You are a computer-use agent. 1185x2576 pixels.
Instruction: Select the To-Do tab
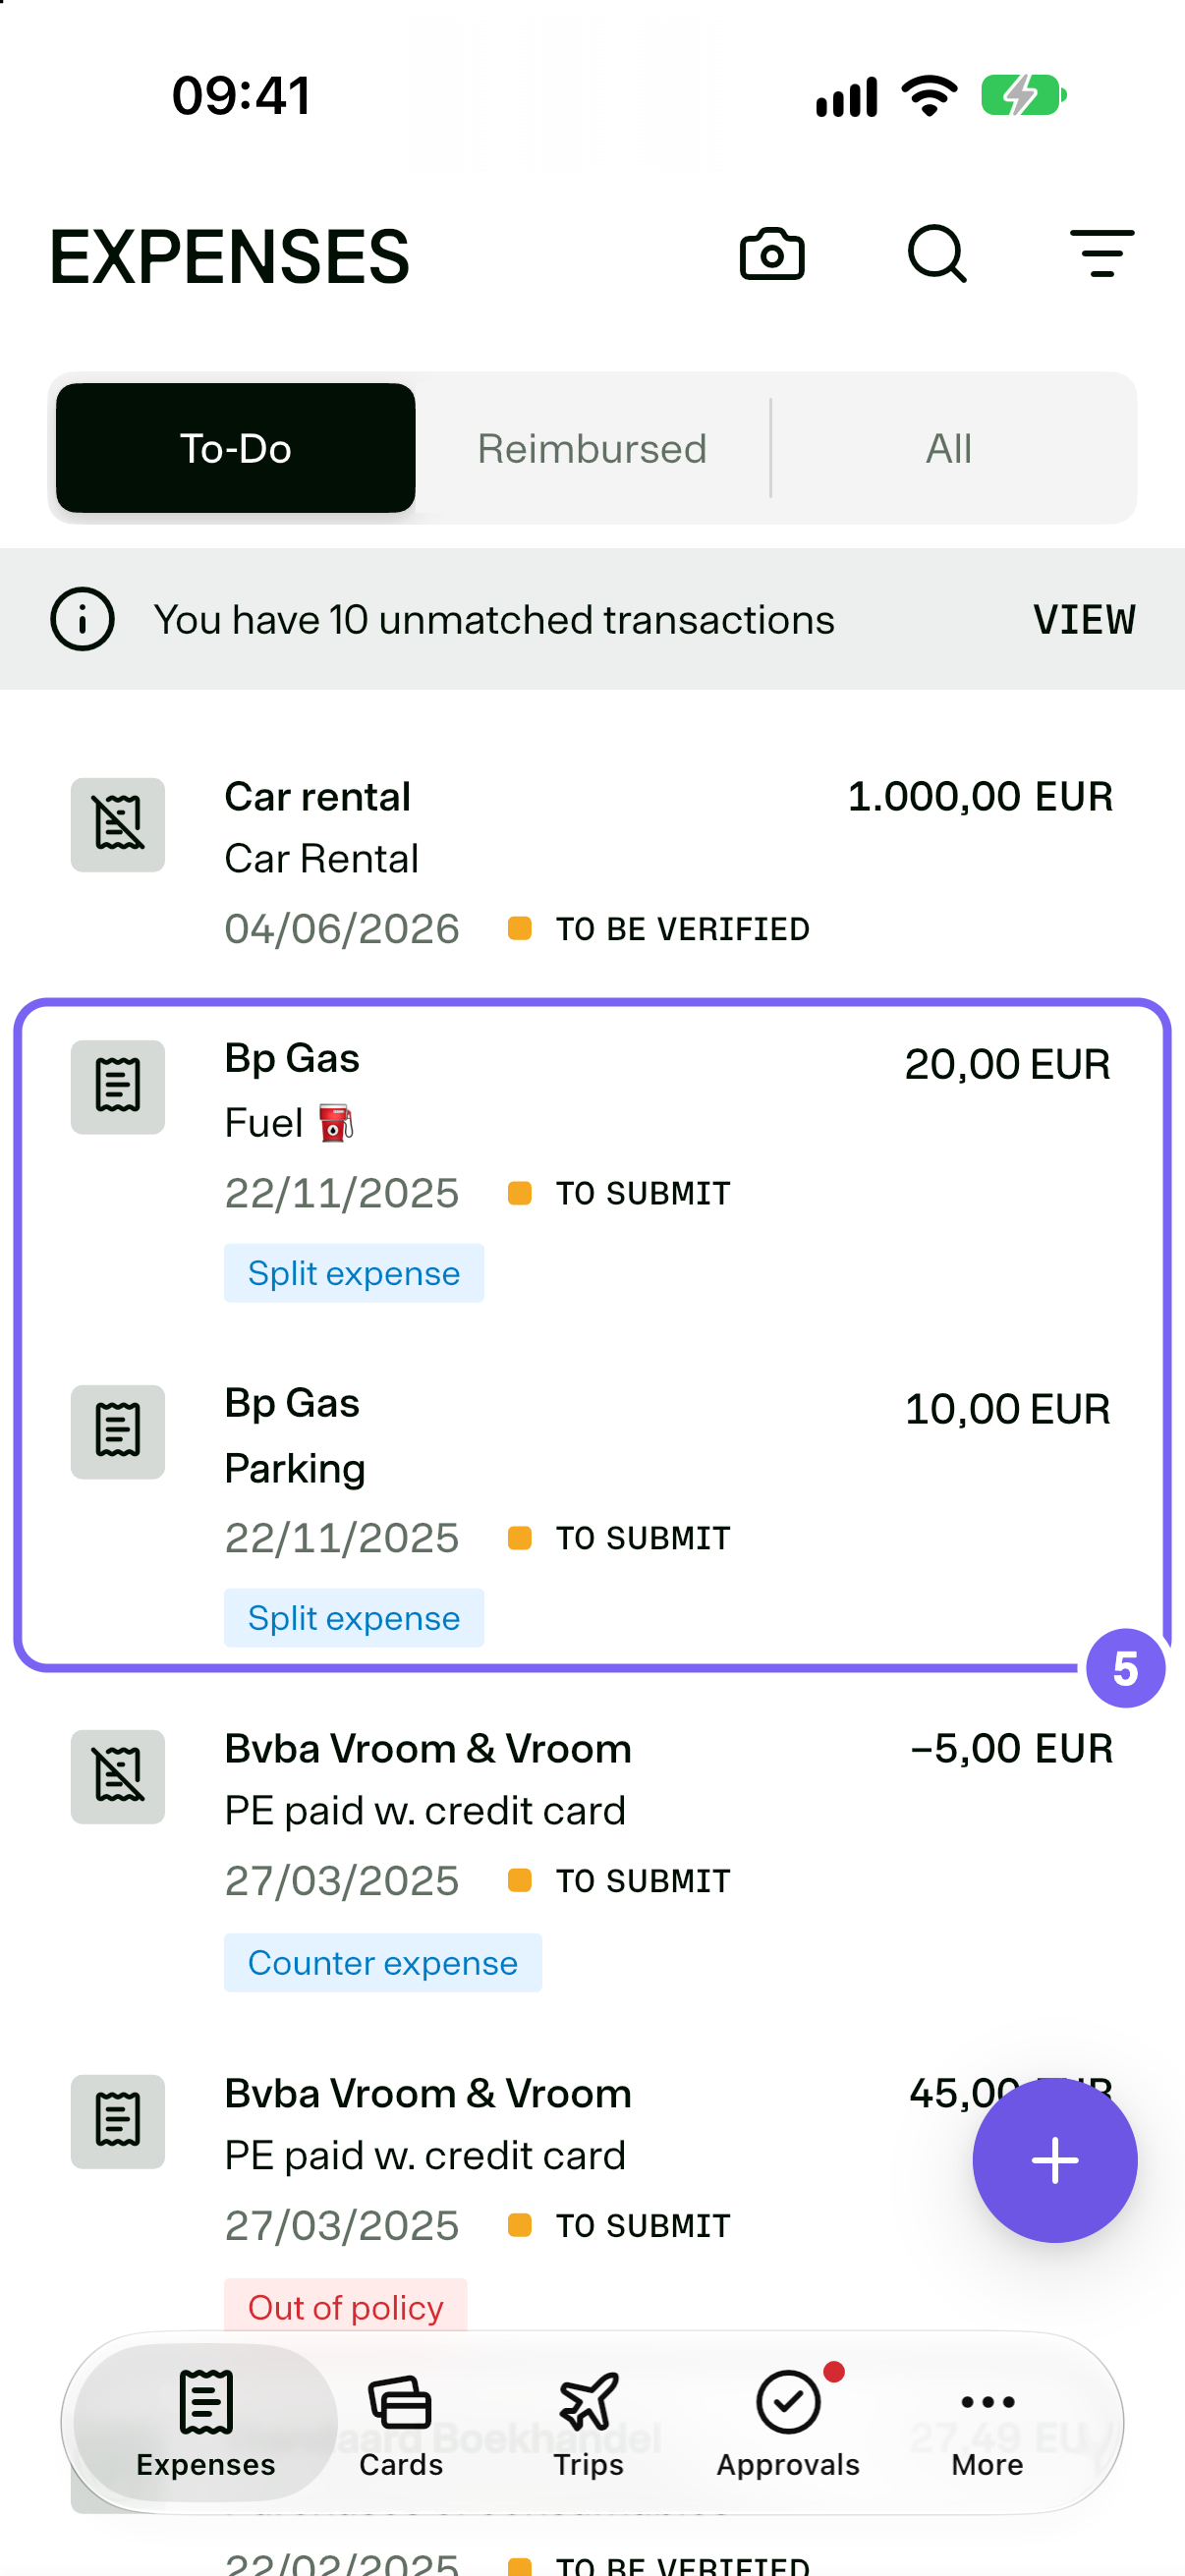tap(235, 448)
